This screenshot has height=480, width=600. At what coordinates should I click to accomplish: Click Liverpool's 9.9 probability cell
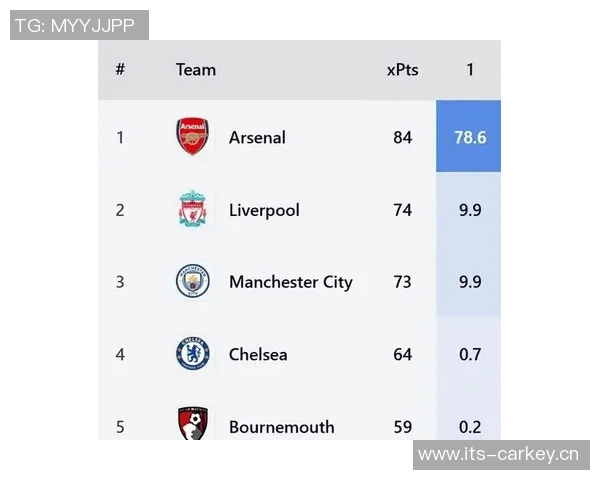tap(469, 210)
